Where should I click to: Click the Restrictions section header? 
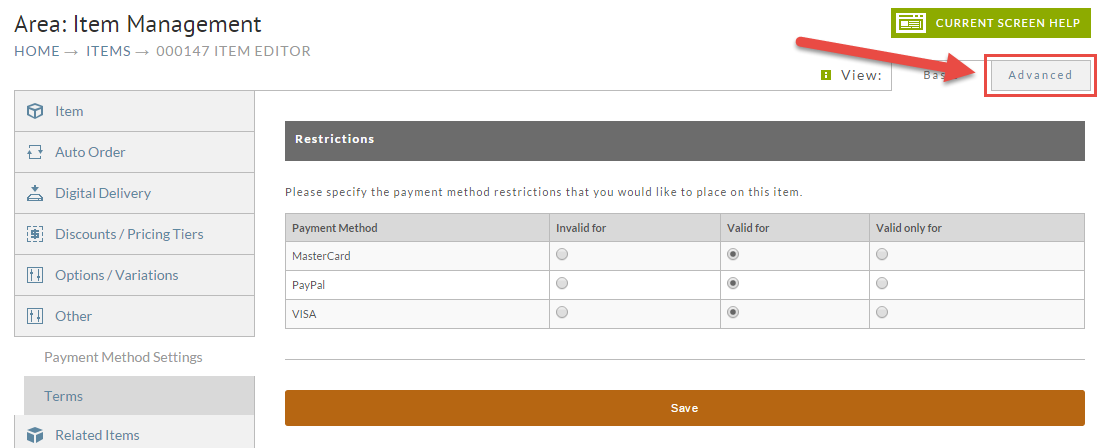click(x=684, y=140)
